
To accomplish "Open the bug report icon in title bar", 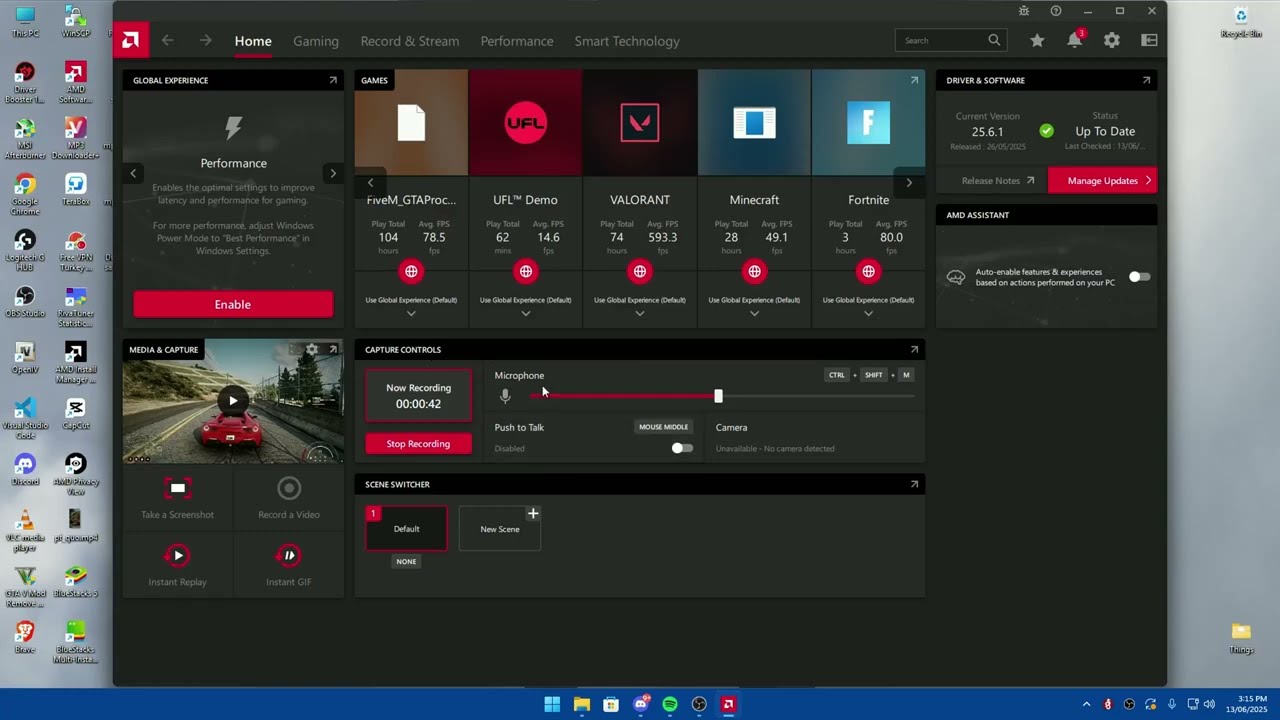I will coord(1024,11).
